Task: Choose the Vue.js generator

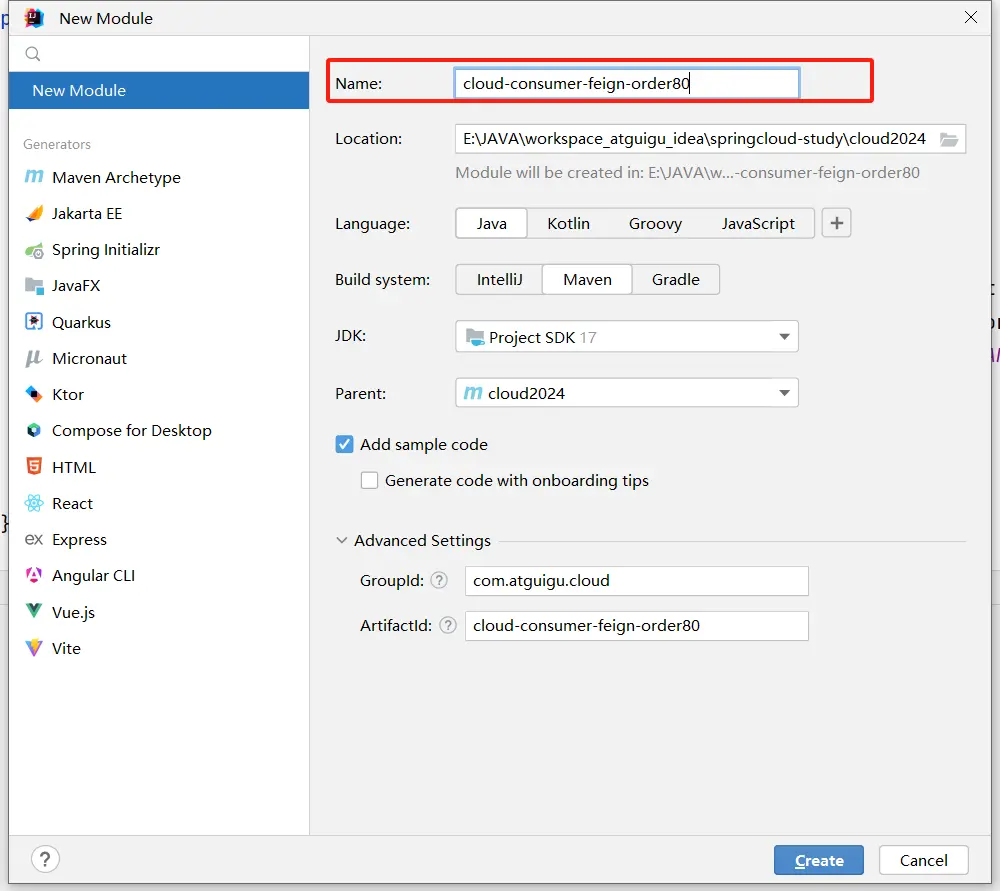Action: [x=73, y=612]
